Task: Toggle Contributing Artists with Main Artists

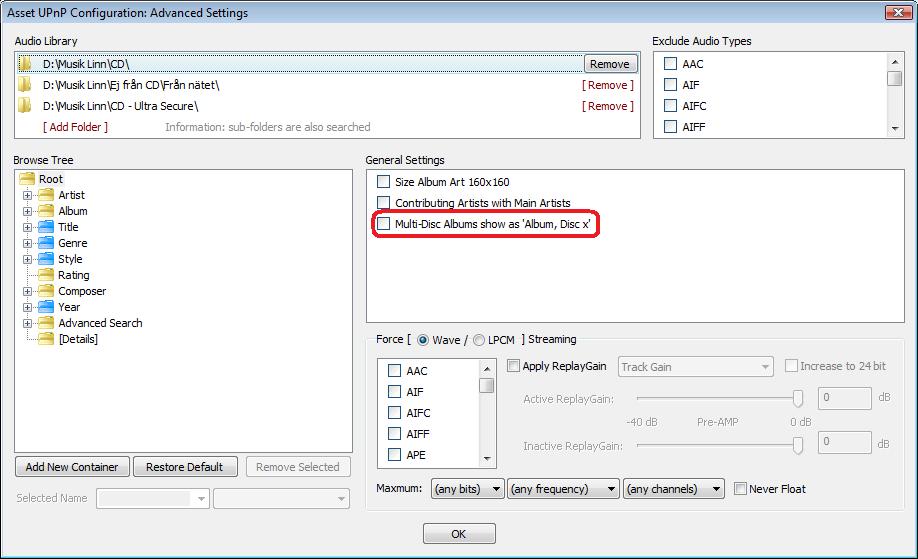Action: pyautogui.click(x=383, y=203)
